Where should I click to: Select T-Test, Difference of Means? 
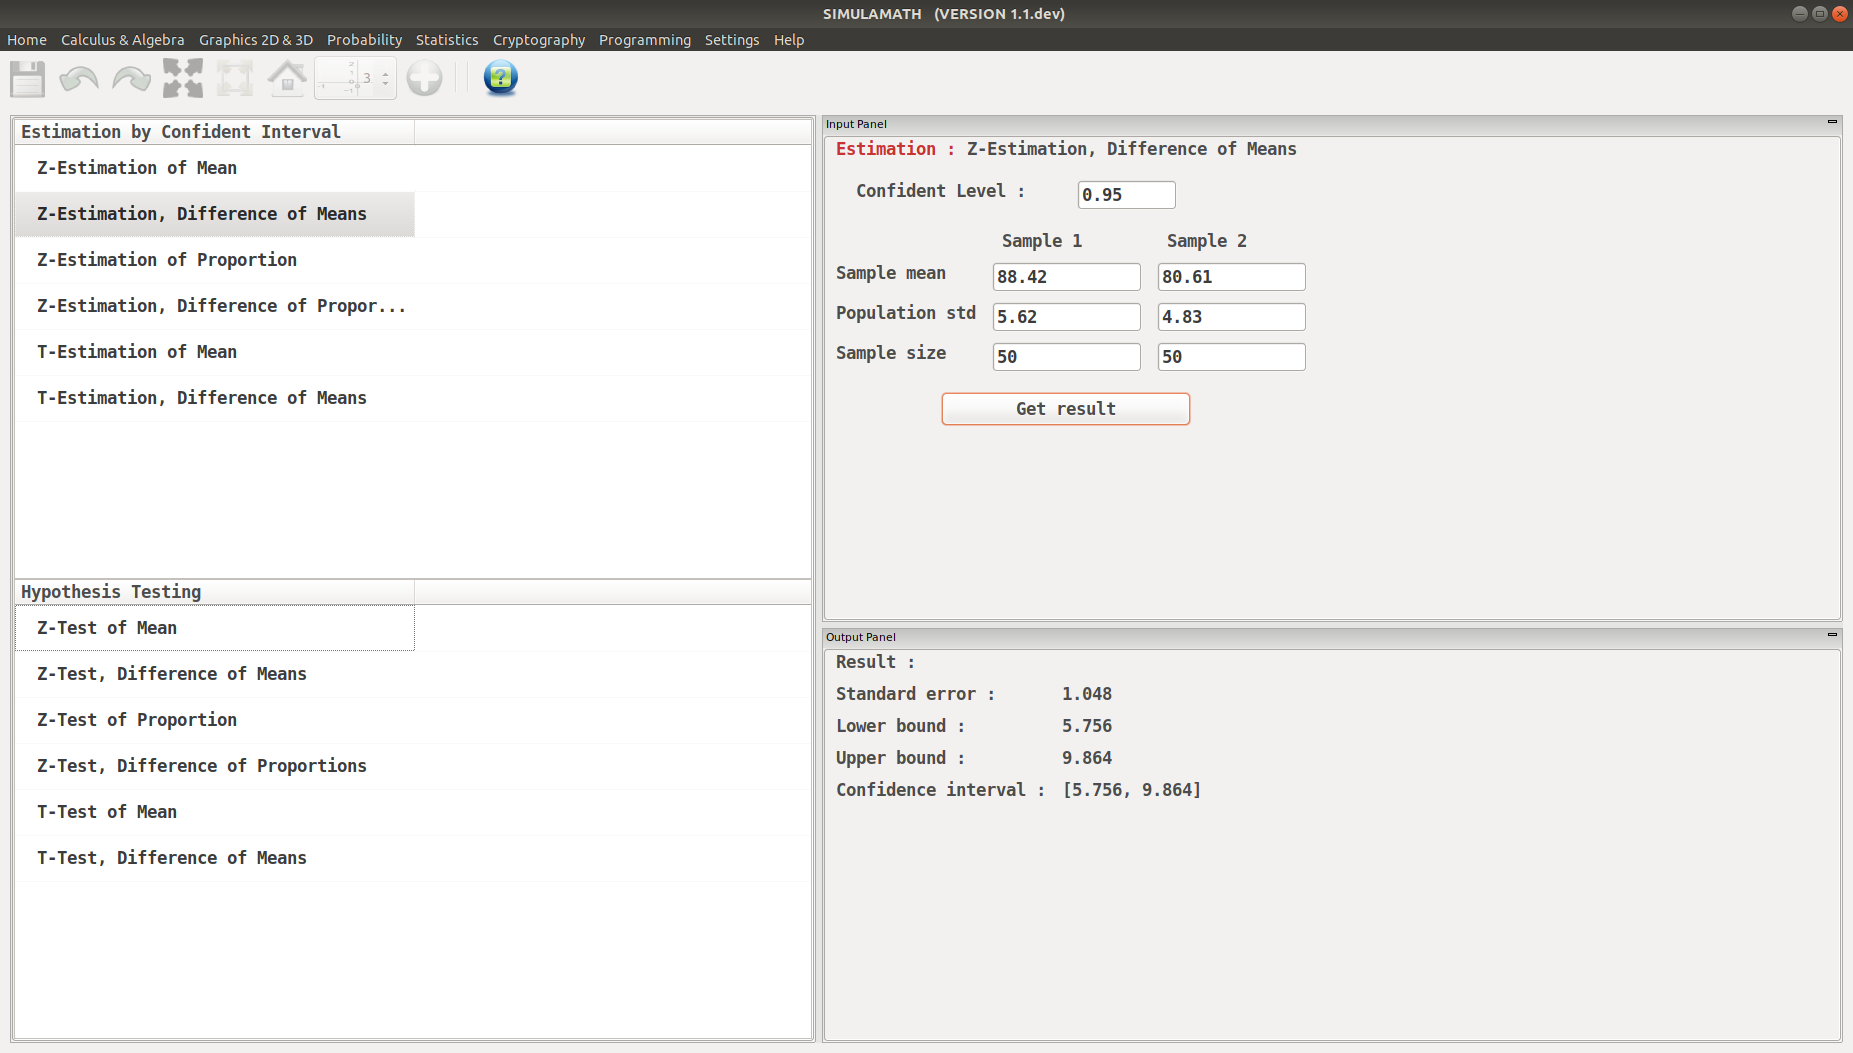coord(215,858)
